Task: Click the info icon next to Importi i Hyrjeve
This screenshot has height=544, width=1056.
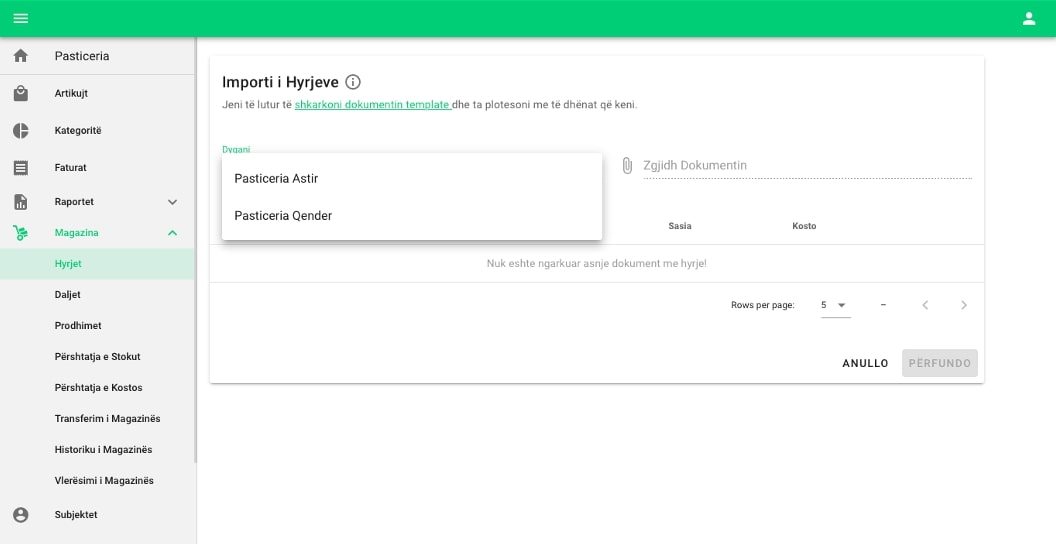Action: [353, 82]
